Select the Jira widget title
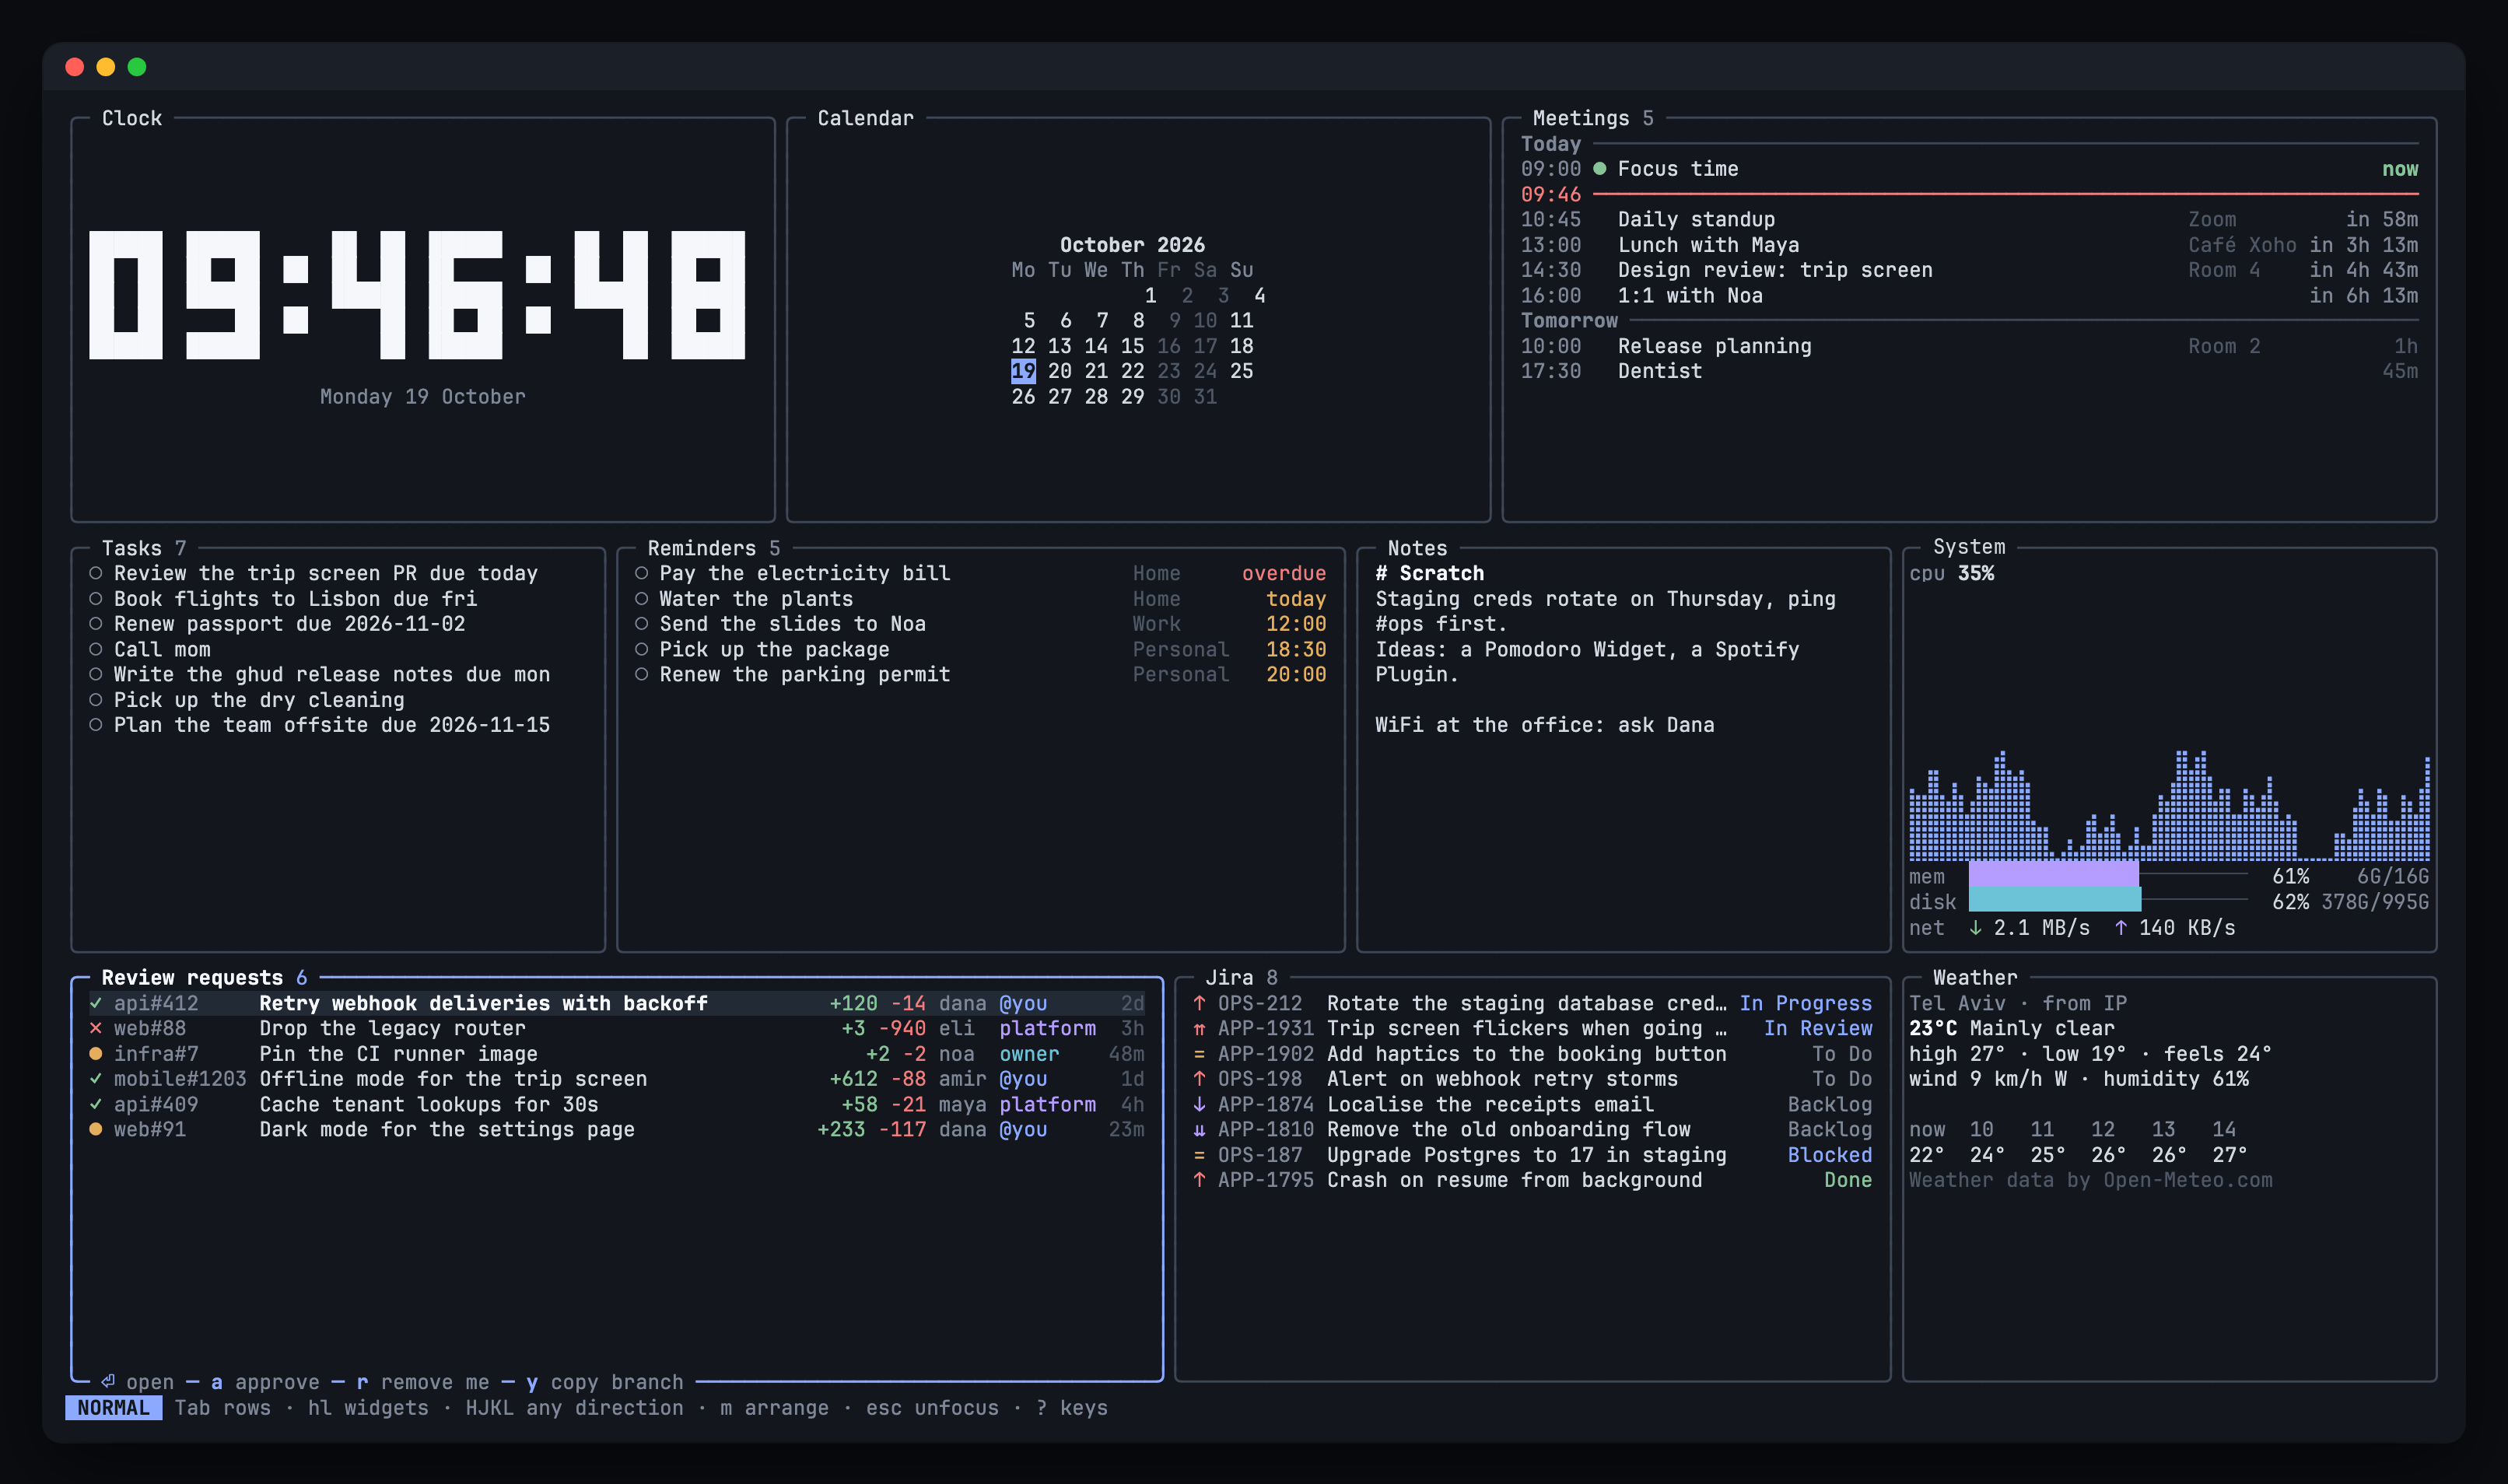This screenshot has height=1484, width=2508. [1229, 978]
